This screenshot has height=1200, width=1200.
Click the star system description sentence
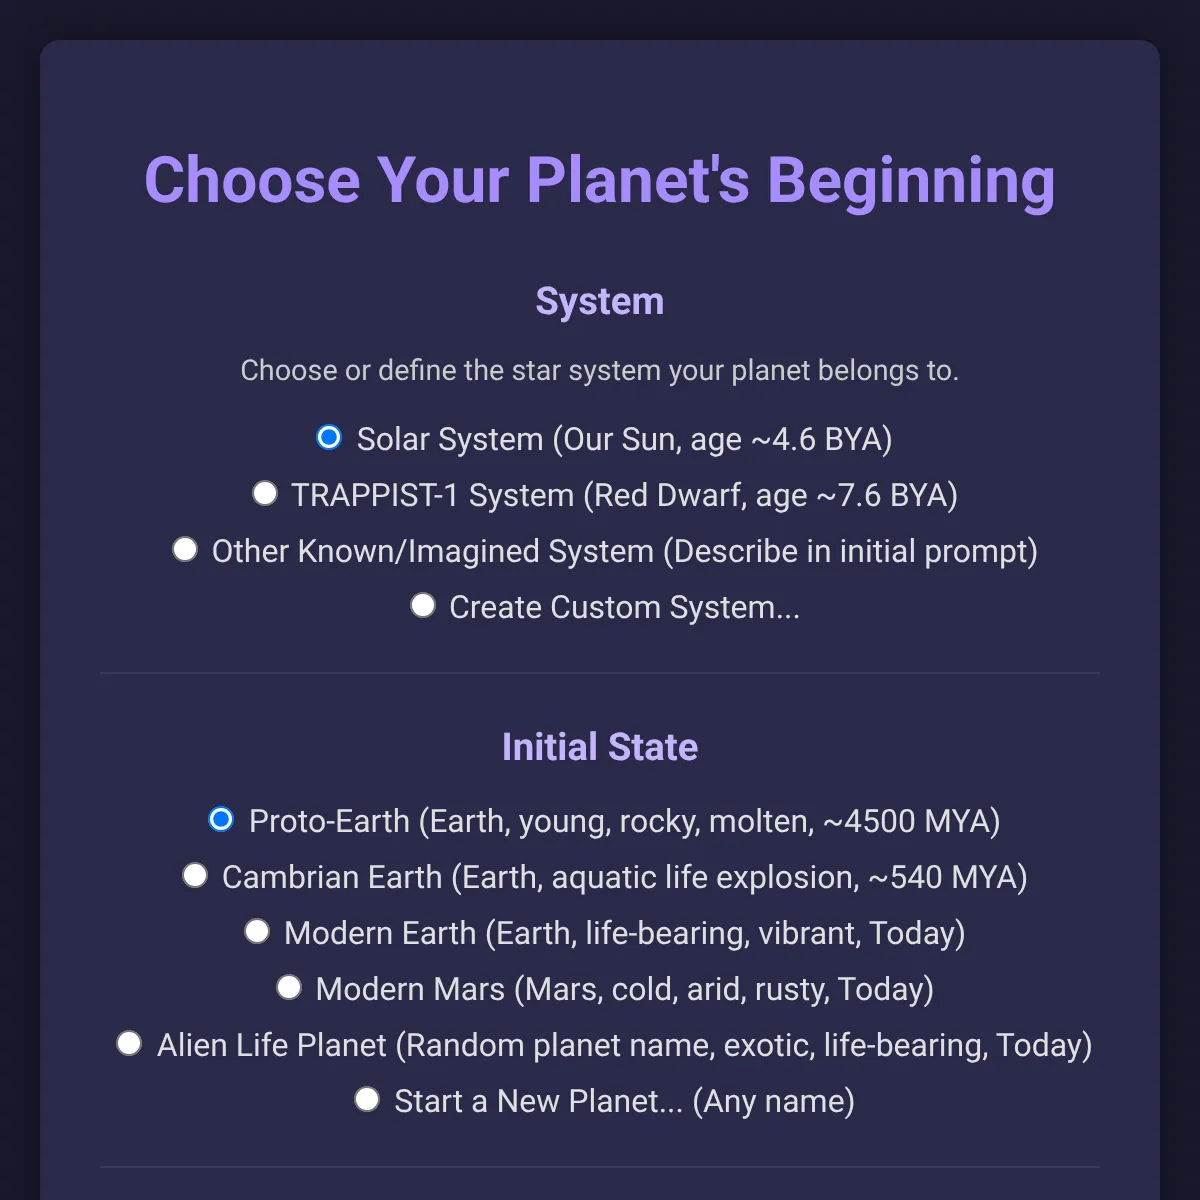click(x=600, y=371)
